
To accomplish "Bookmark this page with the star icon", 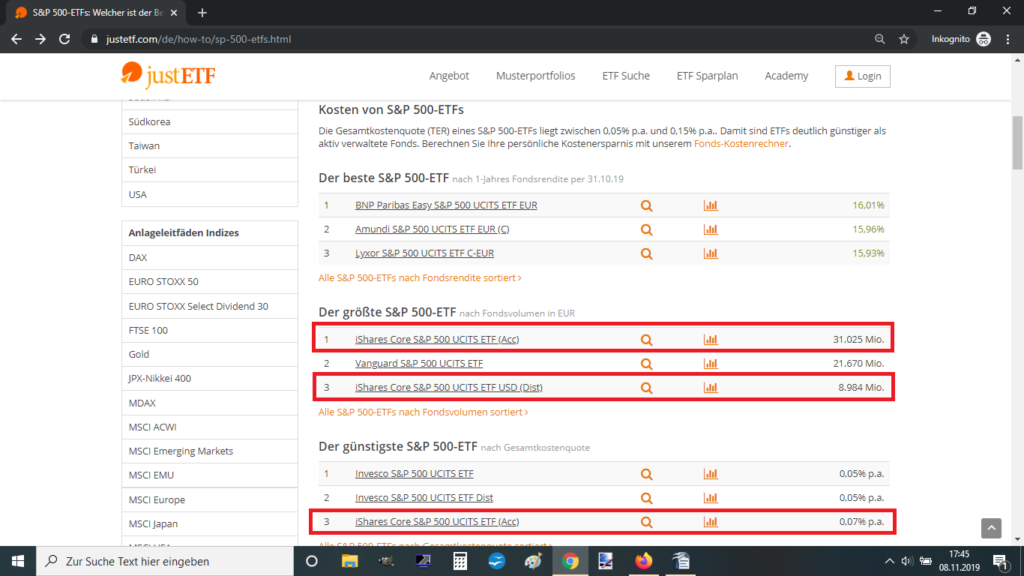I will tap(904, 39).
